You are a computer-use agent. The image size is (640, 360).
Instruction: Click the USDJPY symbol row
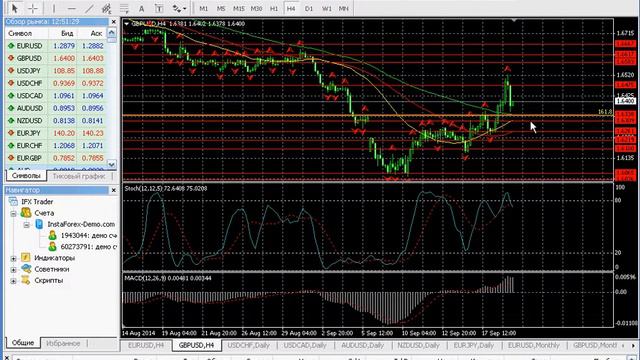point(56,71)
